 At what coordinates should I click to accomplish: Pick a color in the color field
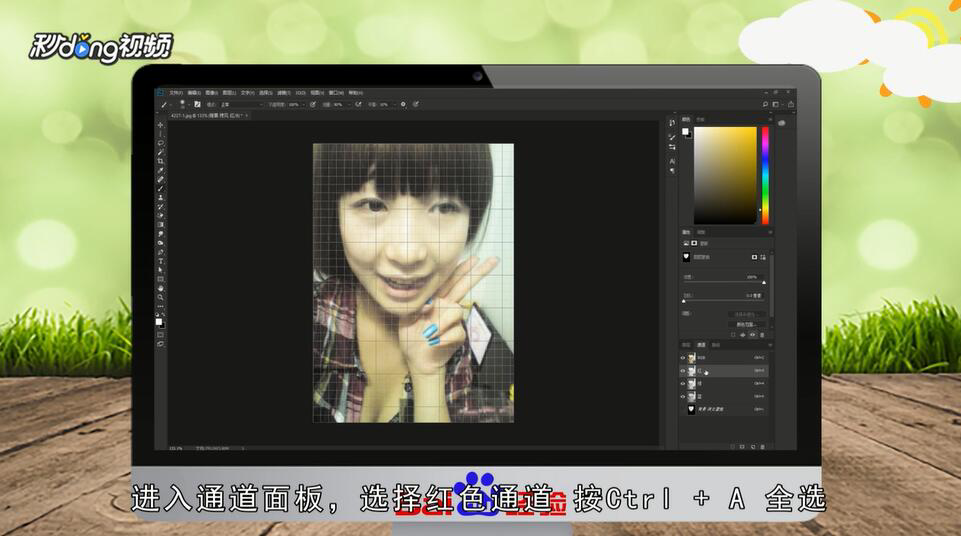tap(726, 175)
